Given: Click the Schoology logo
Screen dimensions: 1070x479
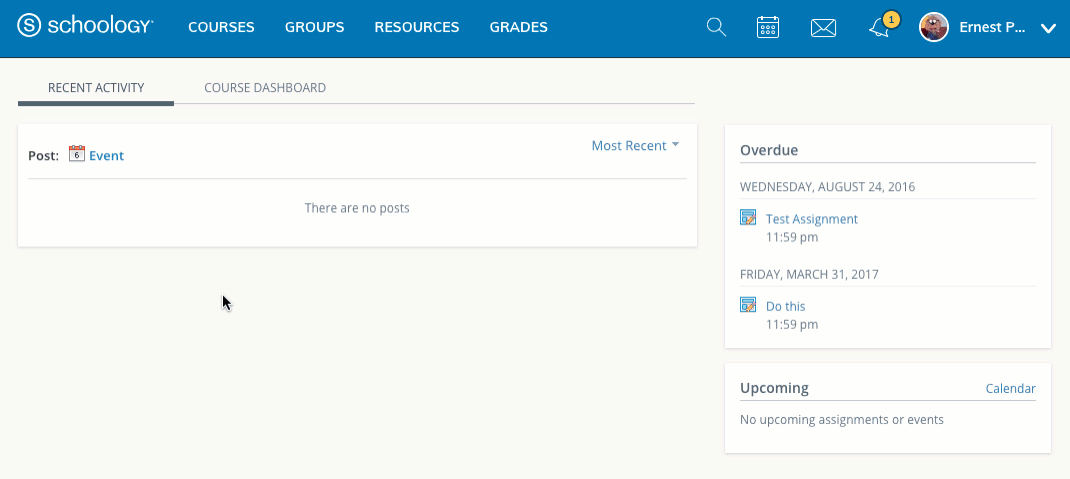Looking at the screenshot, I should click(x=86, y=27).
